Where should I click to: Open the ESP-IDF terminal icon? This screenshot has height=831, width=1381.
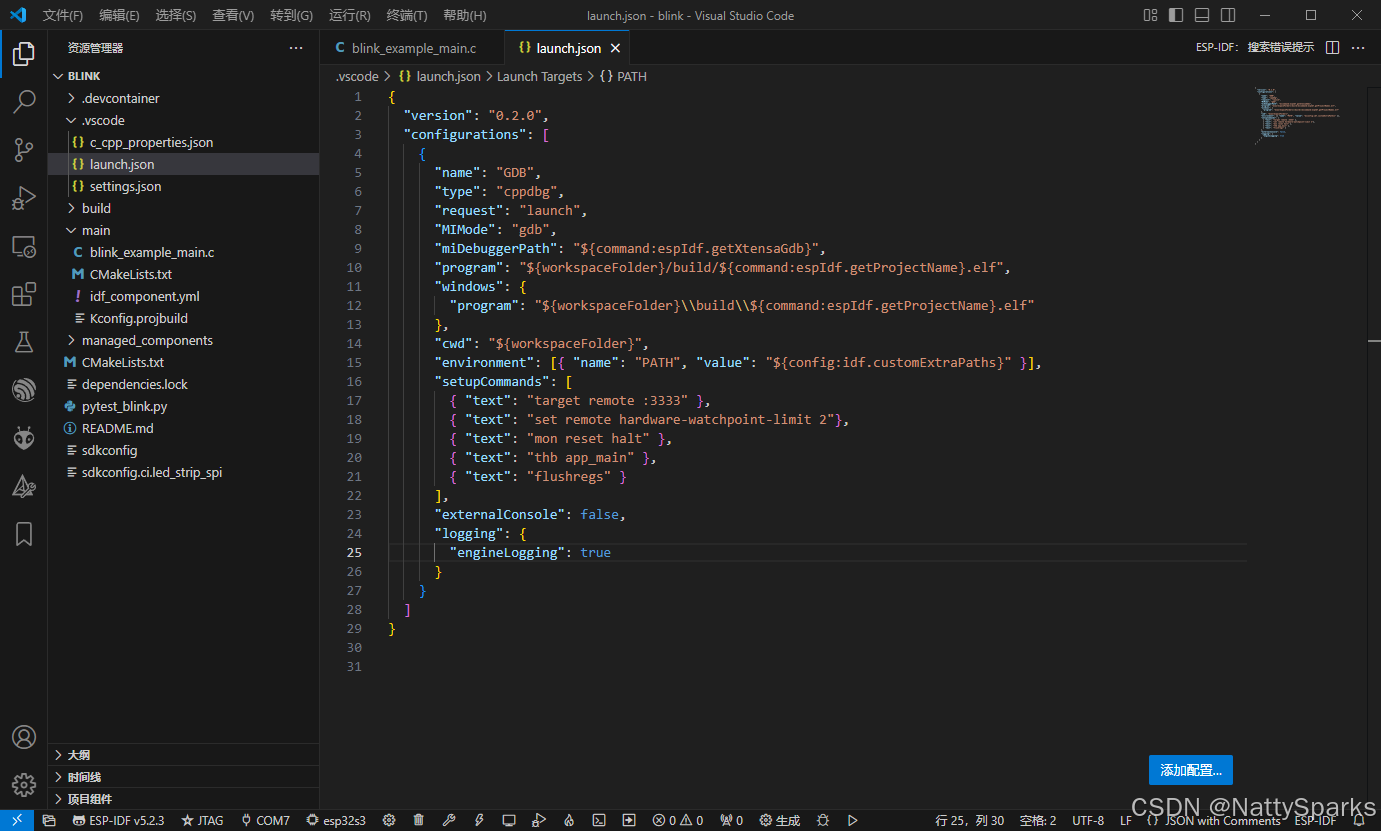click(599, 820)
